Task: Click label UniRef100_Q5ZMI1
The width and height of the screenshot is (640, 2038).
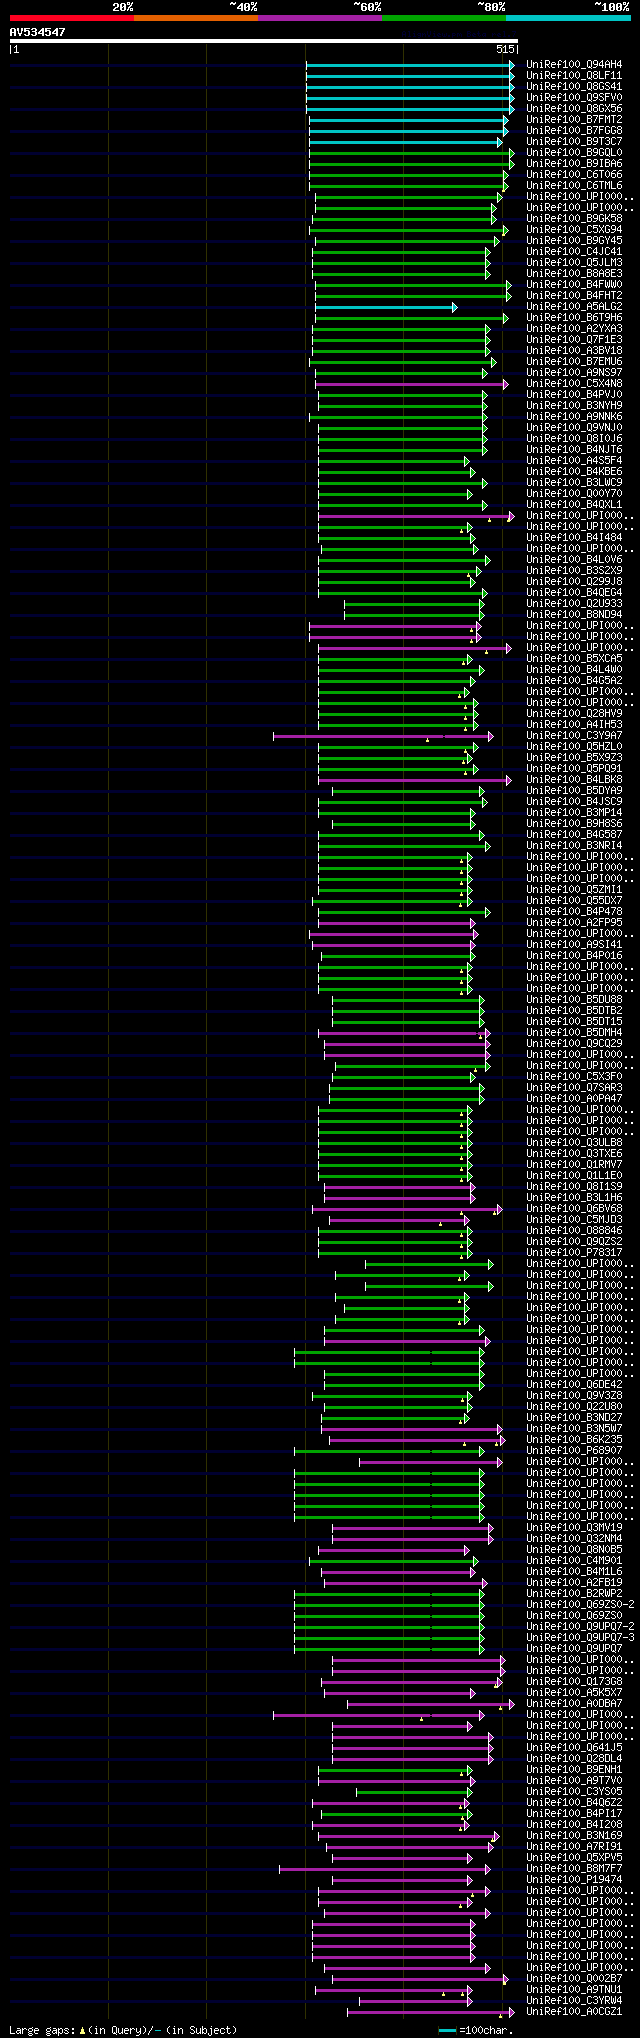Action: pos(574,890)
